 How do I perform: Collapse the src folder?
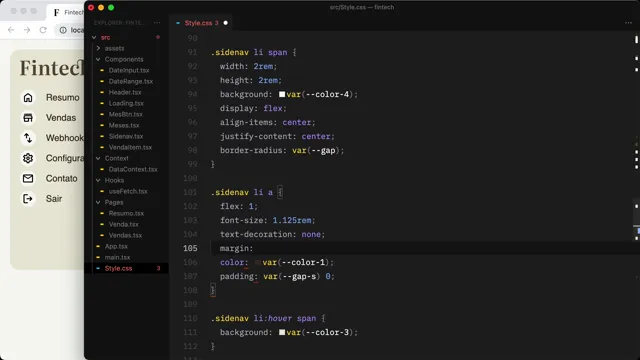pos(94,37)
